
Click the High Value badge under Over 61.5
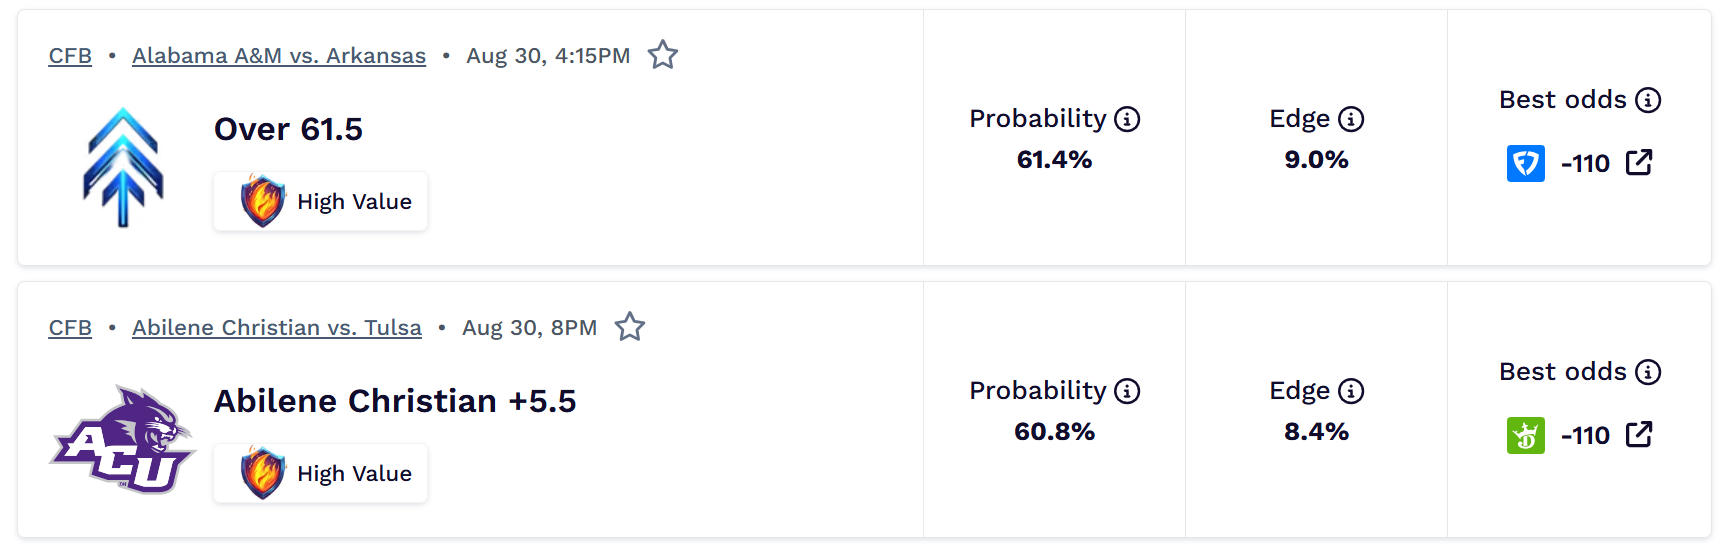coord(320,201)
